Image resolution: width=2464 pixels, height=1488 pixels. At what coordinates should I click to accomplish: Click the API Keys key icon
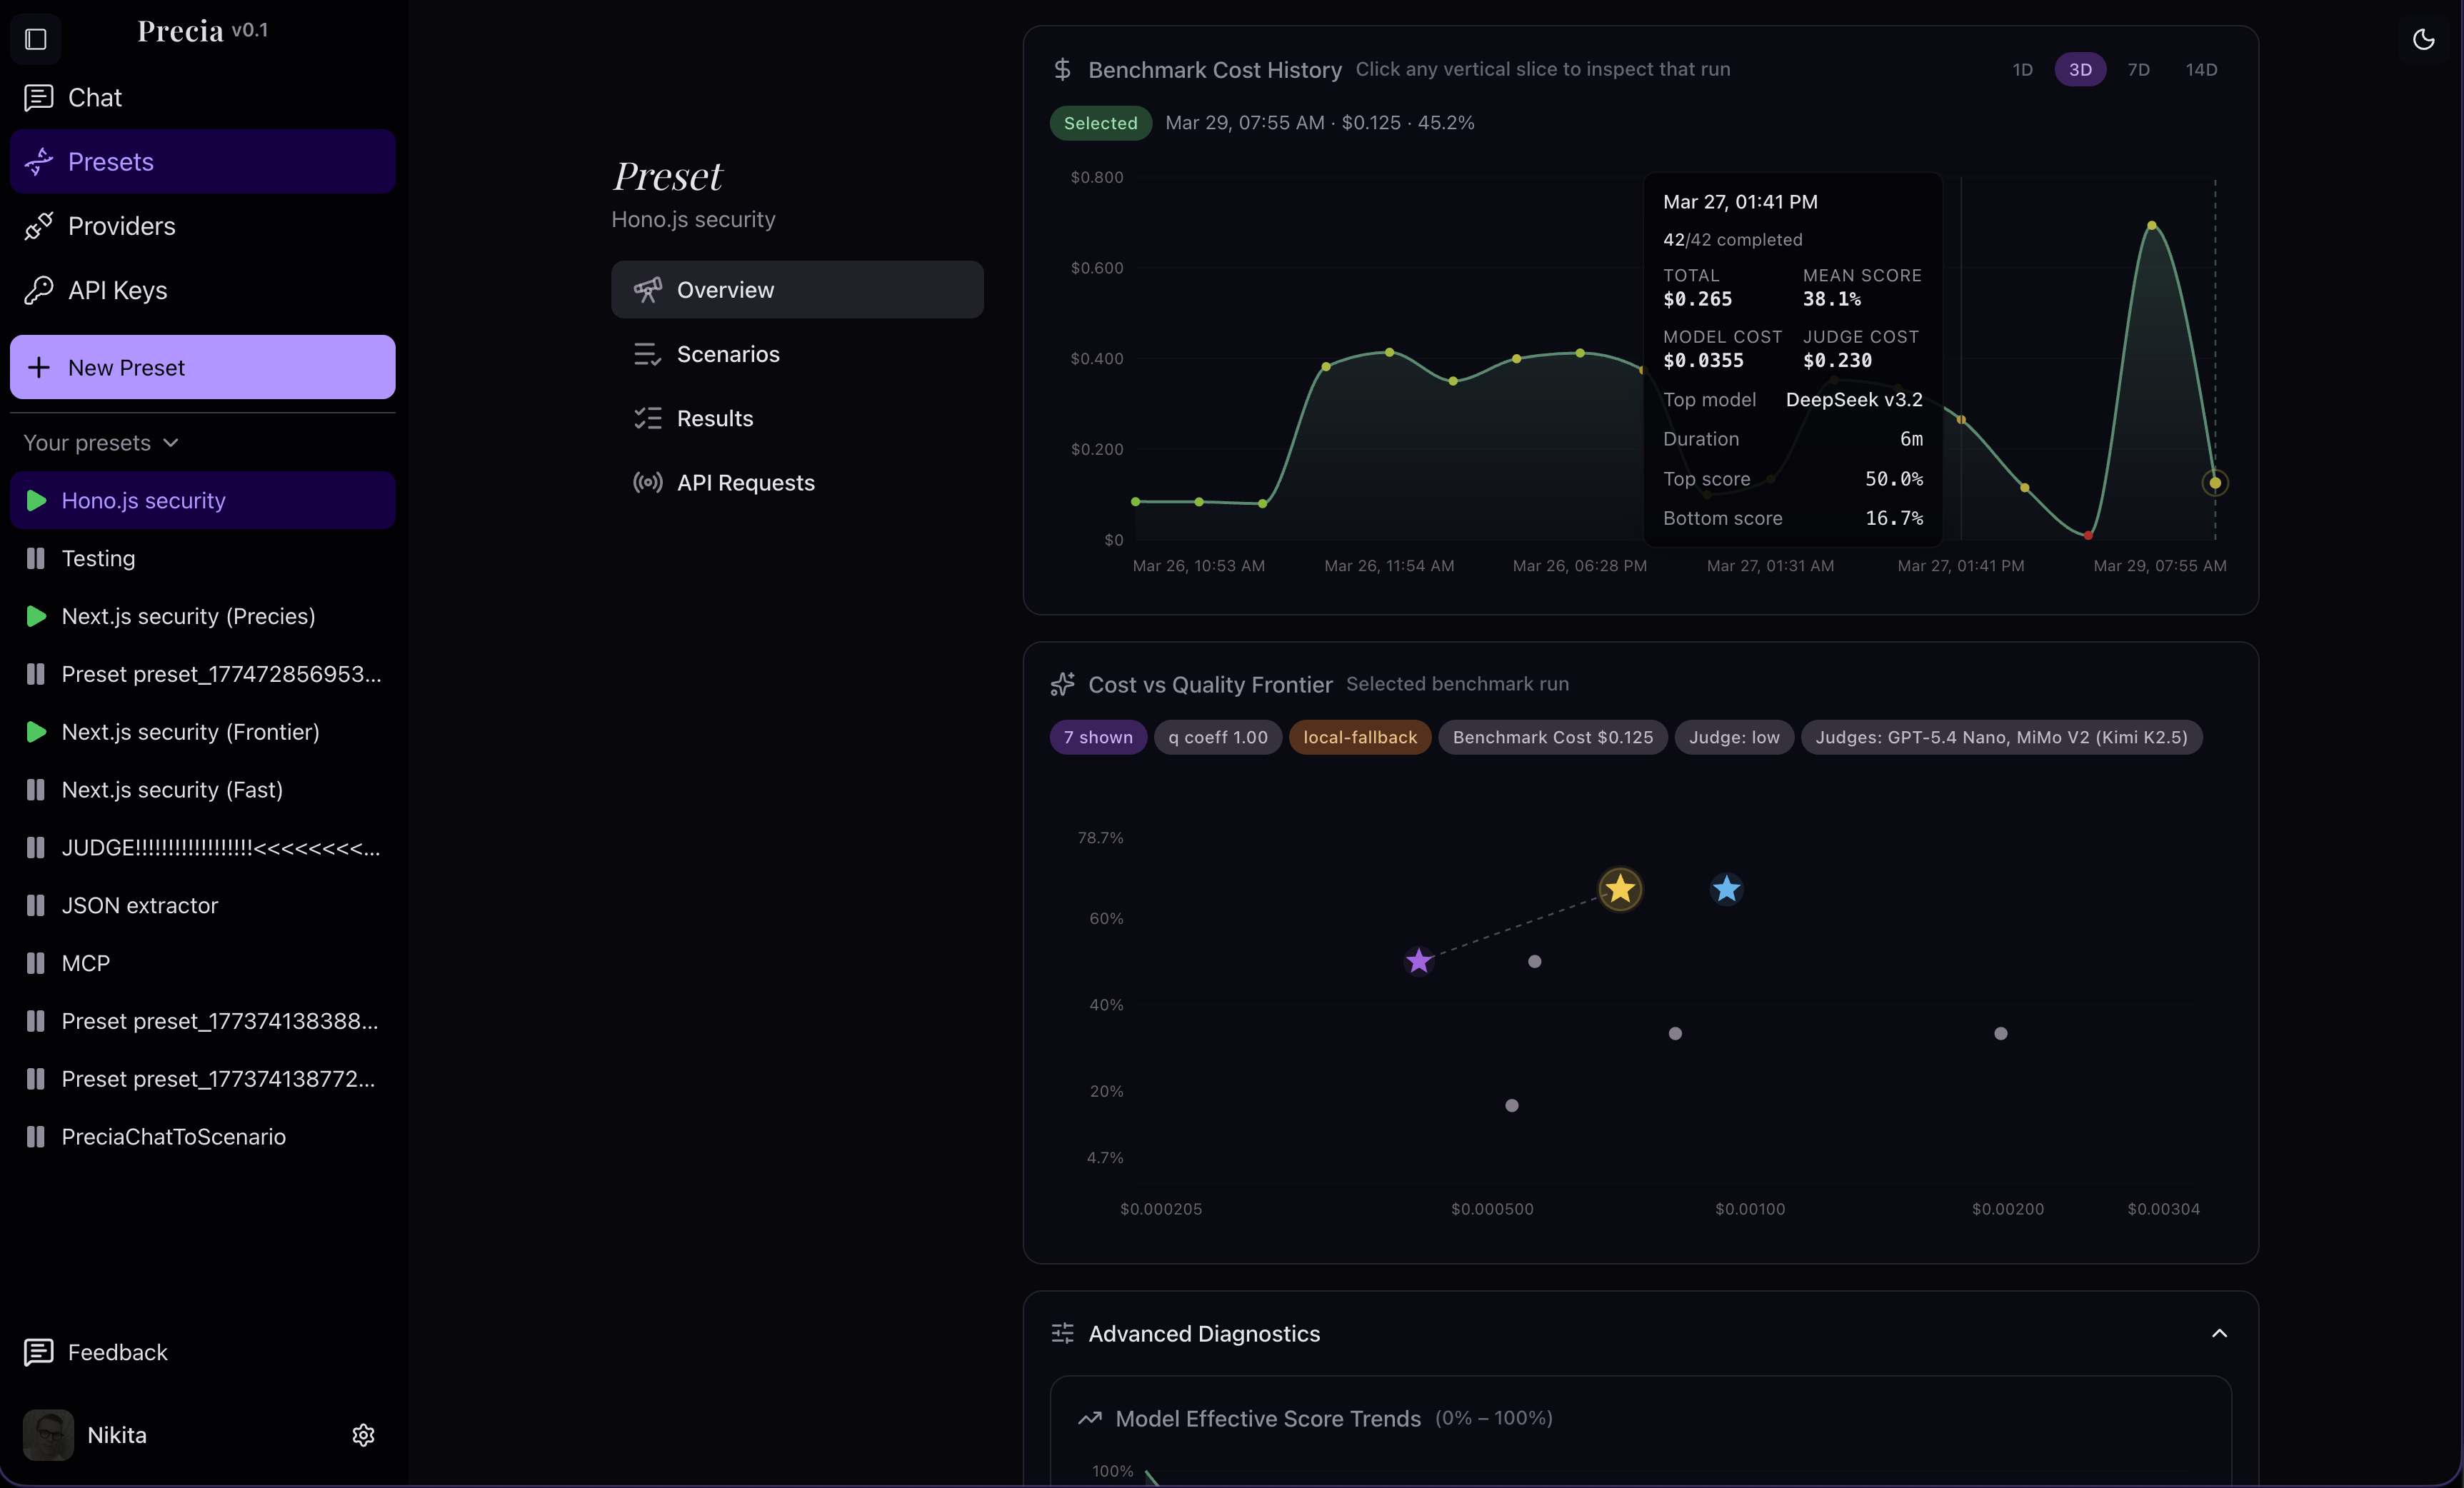(38, 290)
